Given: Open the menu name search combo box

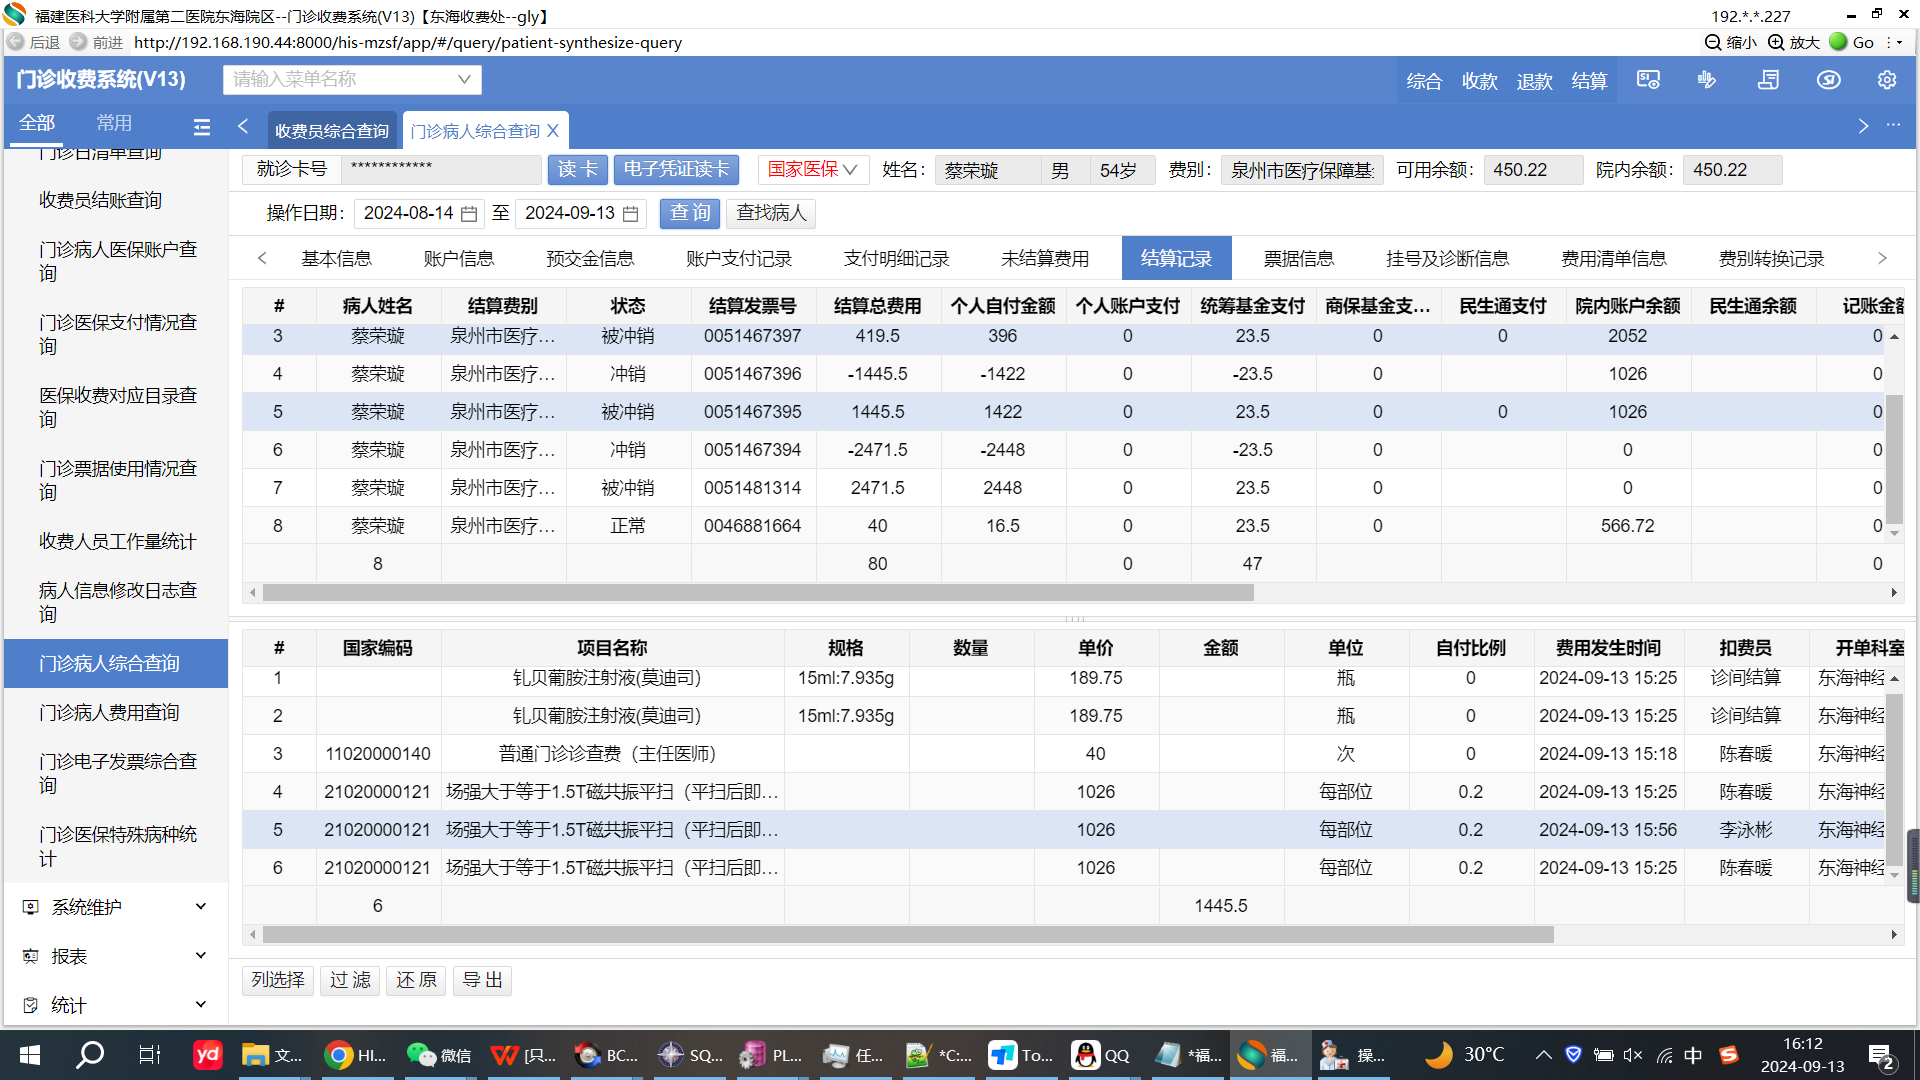Looking at the screenshot, I should [x=351, y=80].
